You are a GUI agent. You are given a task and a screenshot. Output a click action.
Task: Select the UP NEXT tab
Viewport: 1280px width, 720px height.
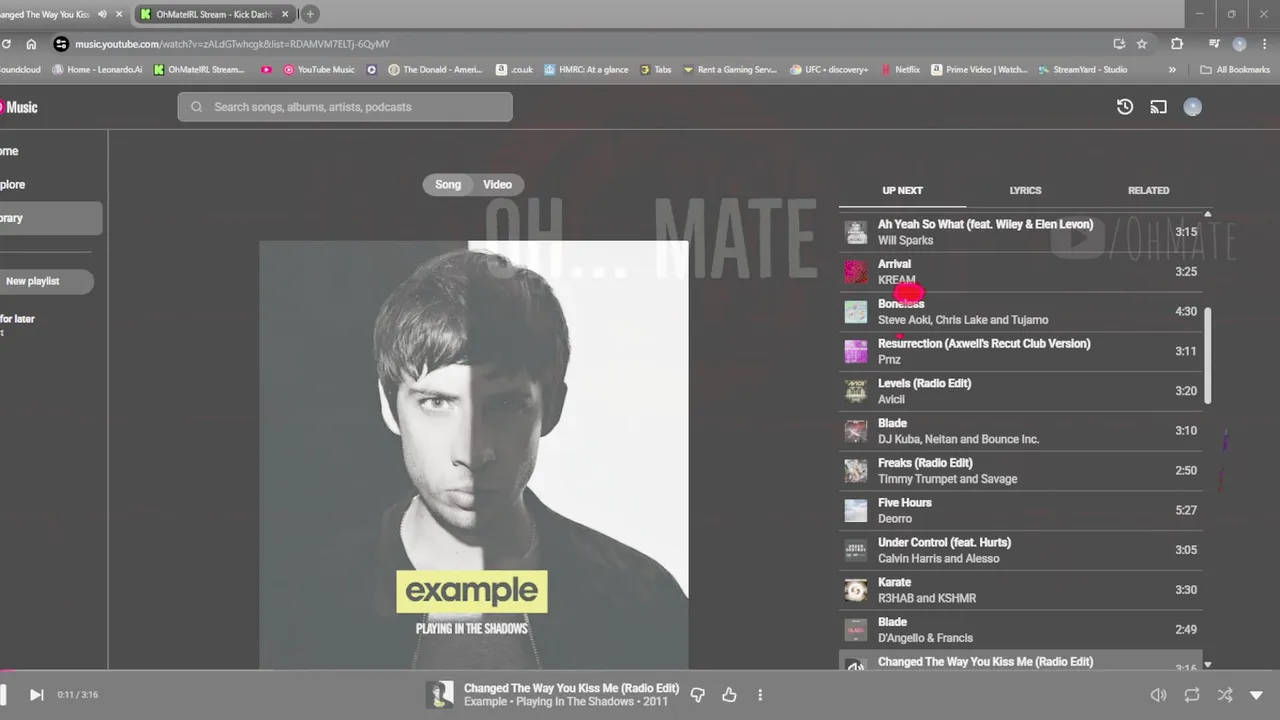(x=902, y=190)
